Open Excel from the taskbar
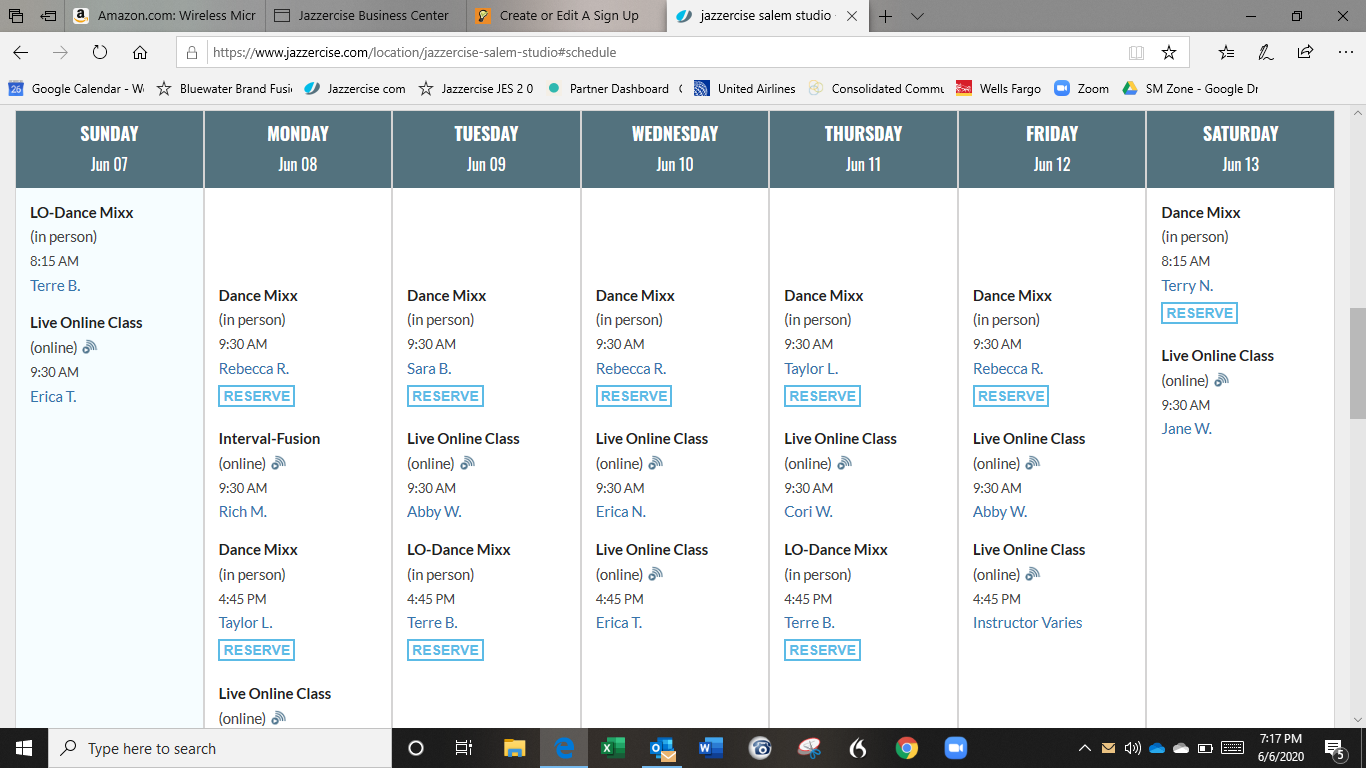The height and width of the screenshot is (768, 1366). point(612,748)
